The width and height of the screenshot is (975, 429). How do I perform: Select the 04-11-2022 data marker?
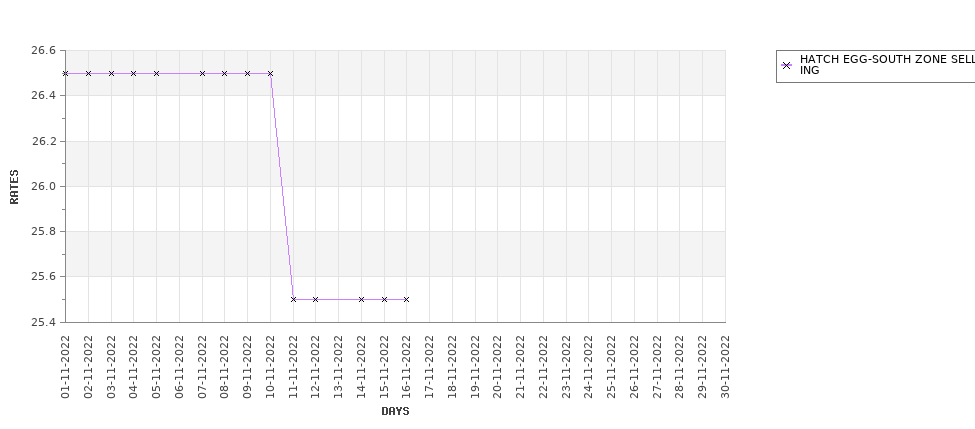134,73
